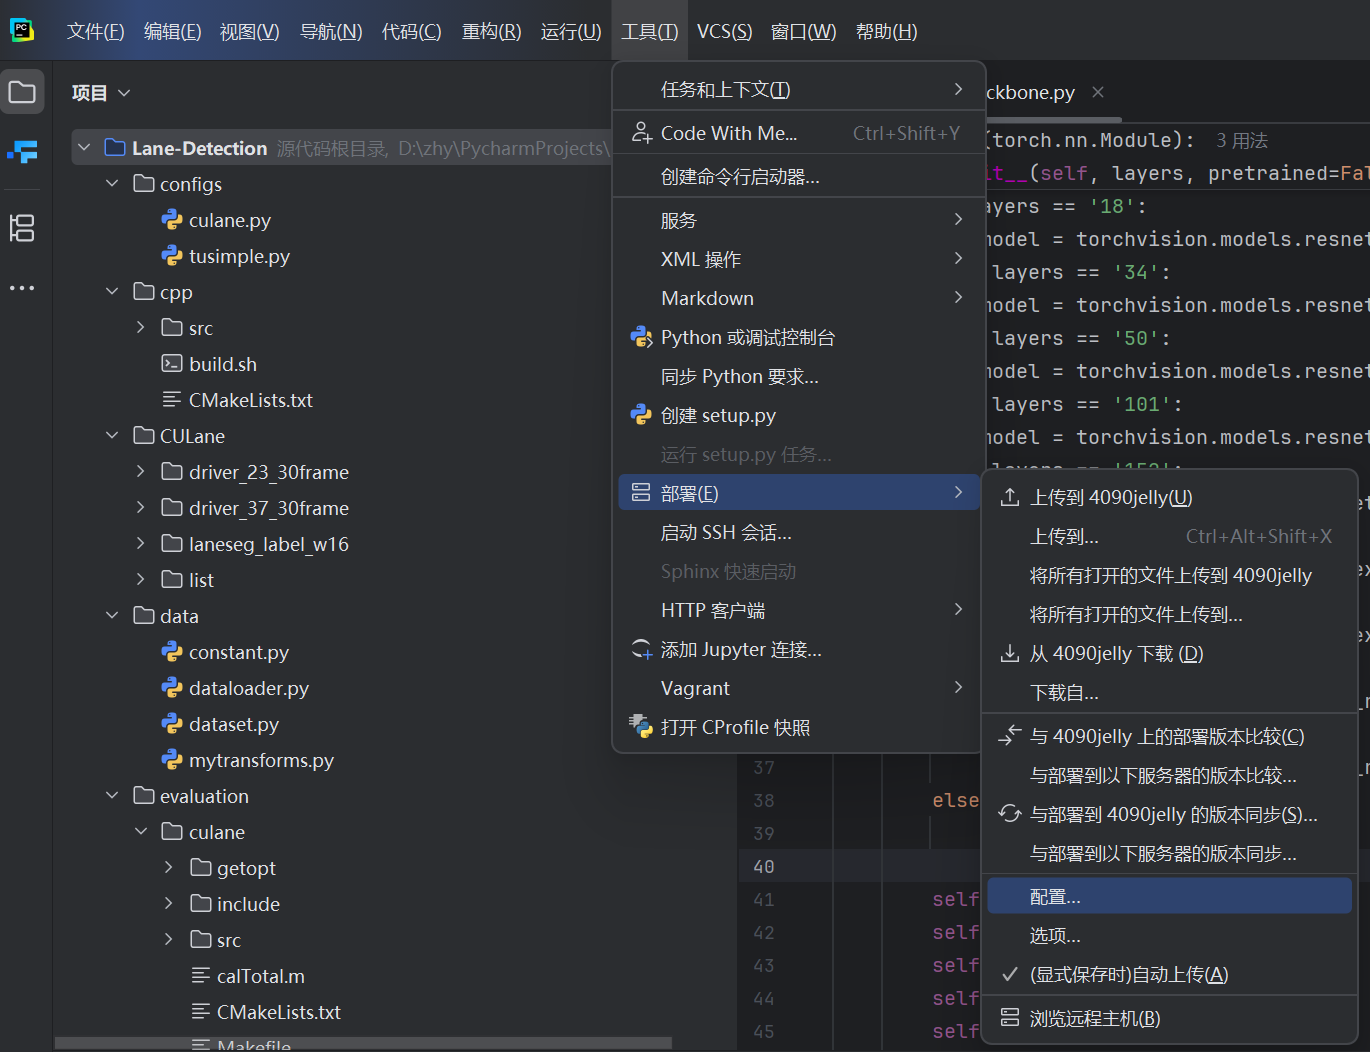
Task: Click Open CProfile snapshot entry
Action: [735, 728]
